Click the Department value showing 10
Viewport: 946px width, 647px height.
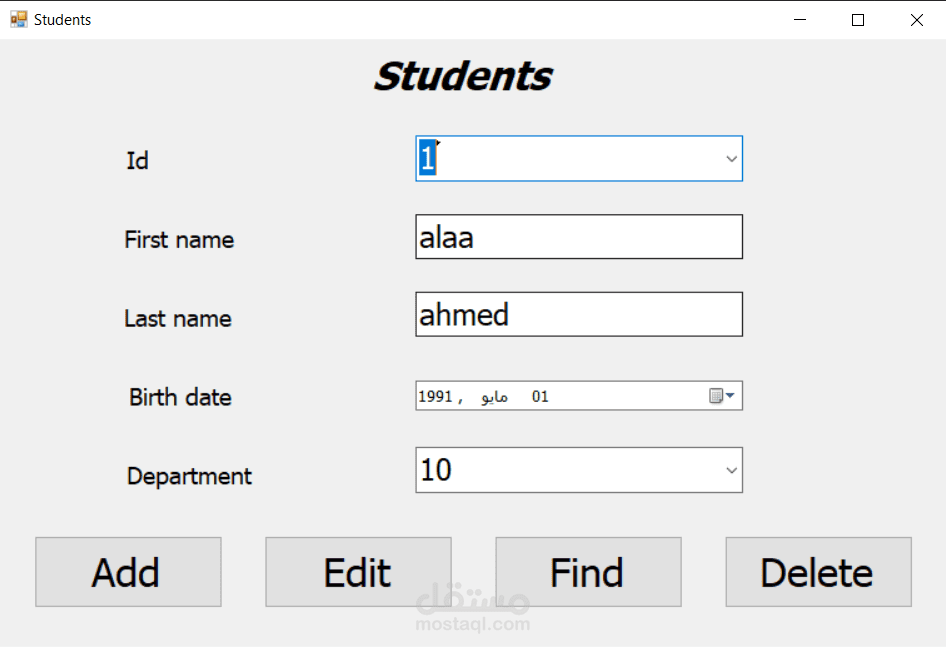tap(437, 470)
